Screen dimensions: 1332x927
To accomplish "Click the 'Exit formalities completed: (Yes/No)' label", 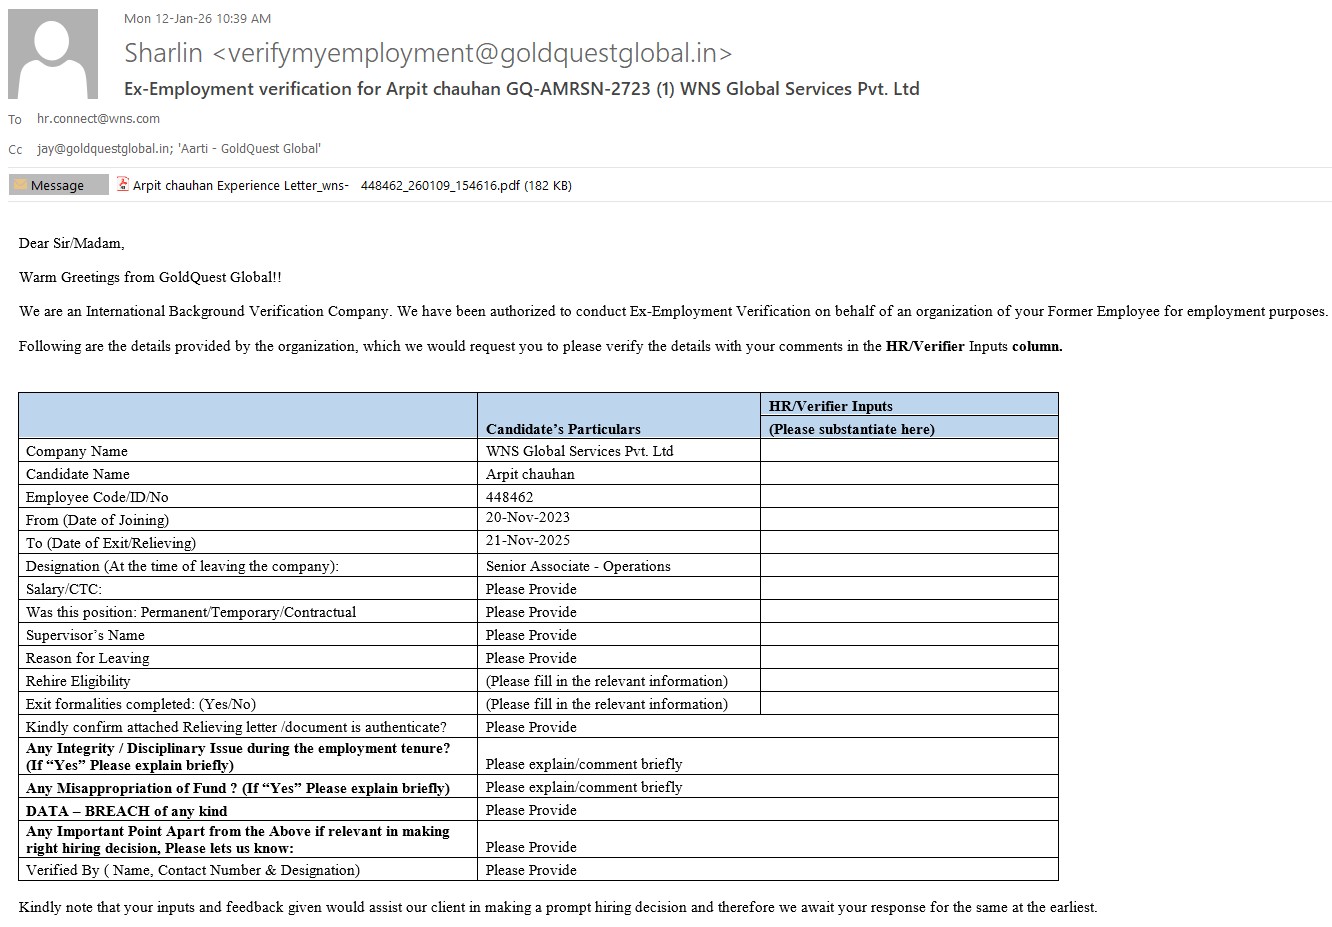I will (141, 704).
